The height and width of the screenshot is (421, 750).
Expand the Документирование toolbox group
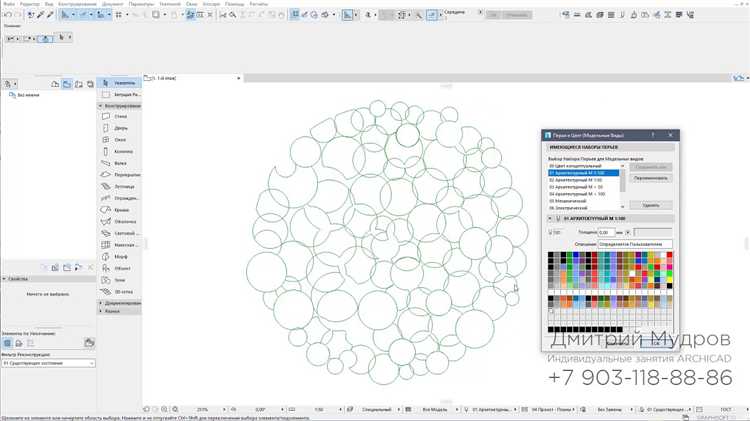pyautogui.click(x=100, y=303)
